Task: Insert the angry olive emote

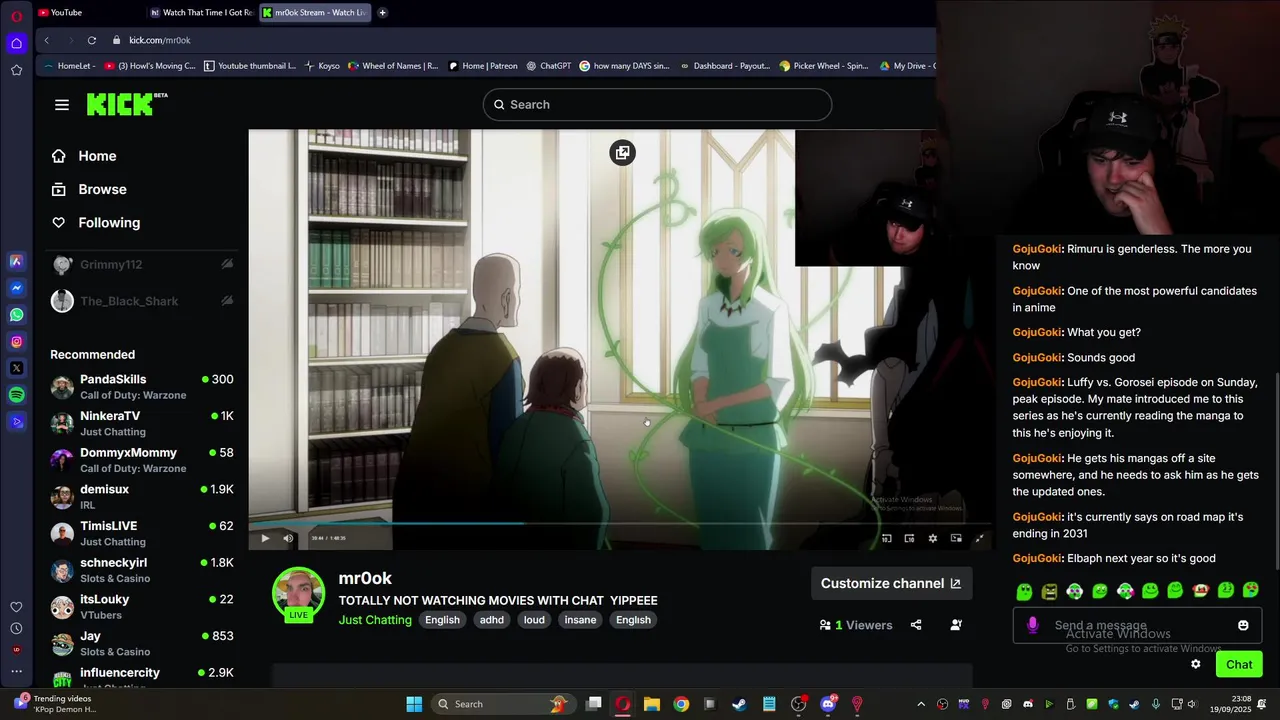Action: tap(1049, 592)
